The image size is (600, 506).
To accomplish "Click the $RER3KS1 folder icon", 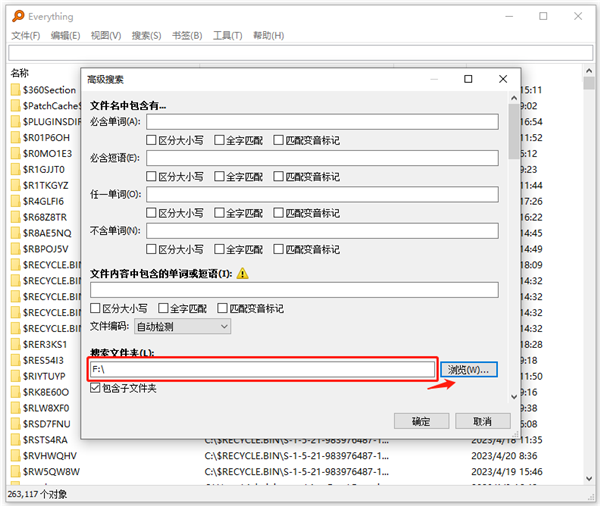I will (15, 344).
